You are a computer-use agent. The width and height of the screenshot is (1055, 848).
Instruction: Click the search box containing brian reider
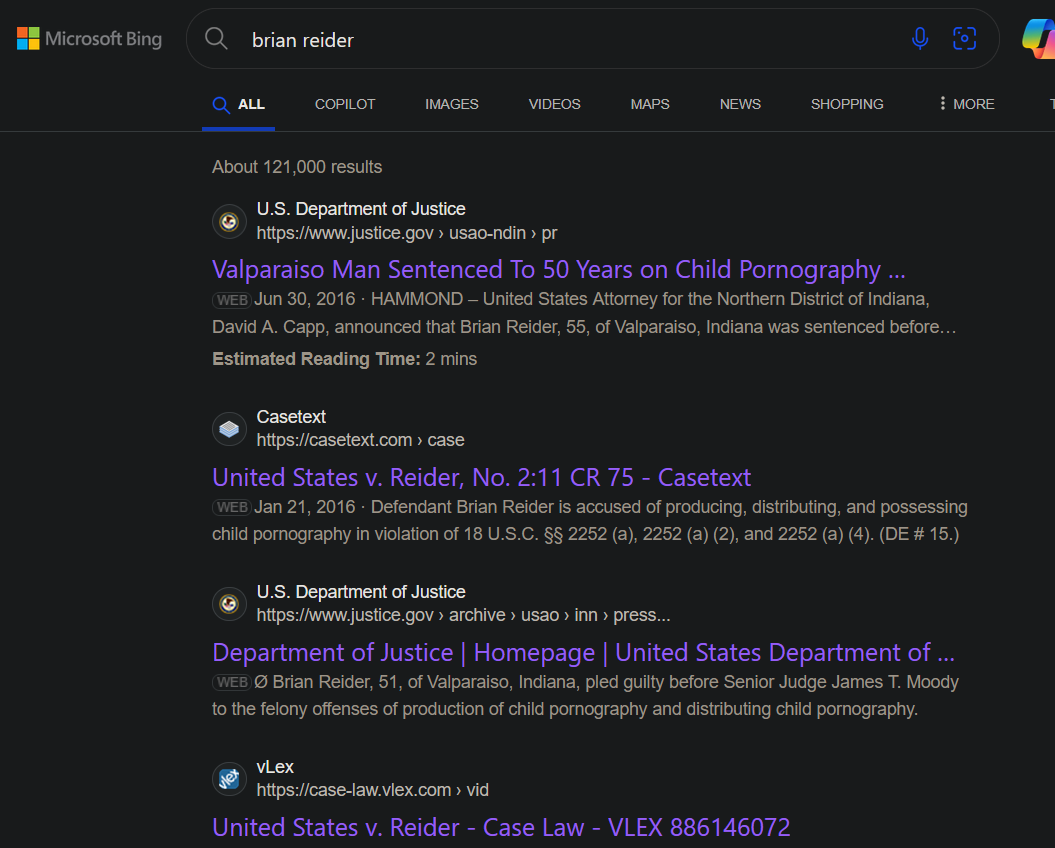592,39
